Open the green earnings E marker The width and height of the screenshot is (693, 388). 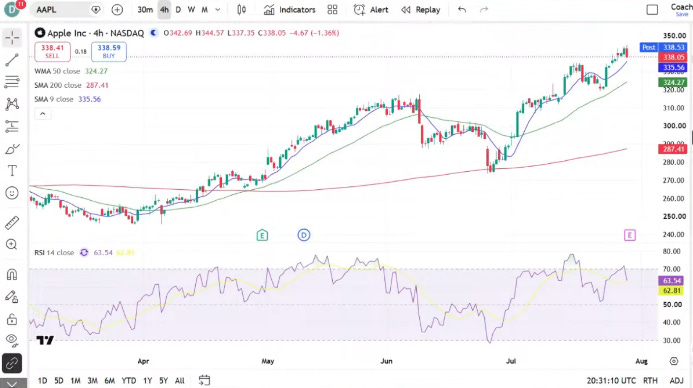tap(262, 235)
